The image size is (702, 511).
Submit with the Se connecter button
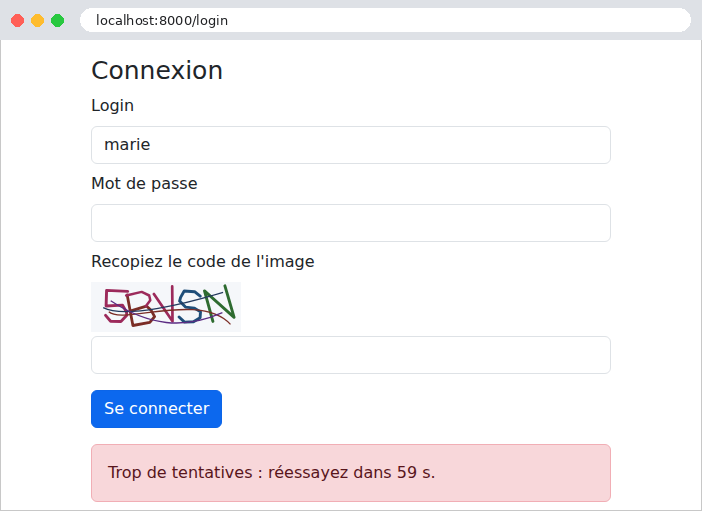click(x=156, y=409)
